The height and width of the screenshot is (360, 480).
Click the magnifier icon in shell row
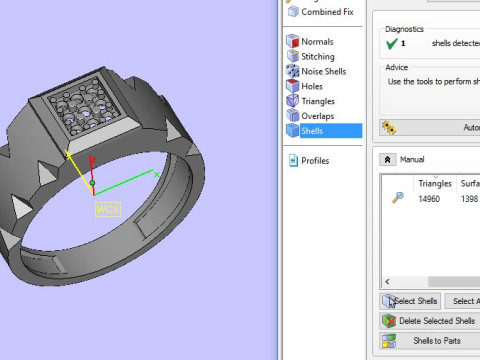point(398,197)
